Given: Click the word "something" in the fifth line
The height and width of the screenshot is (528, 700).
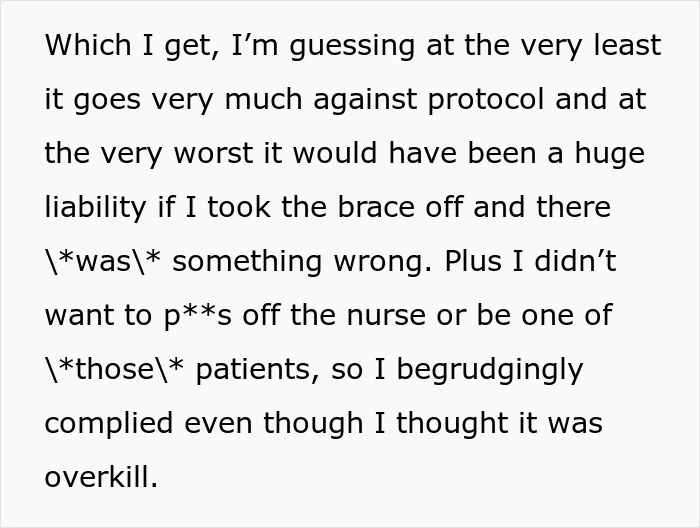Looking at the screenshot, I should click(x=247, y=264).
